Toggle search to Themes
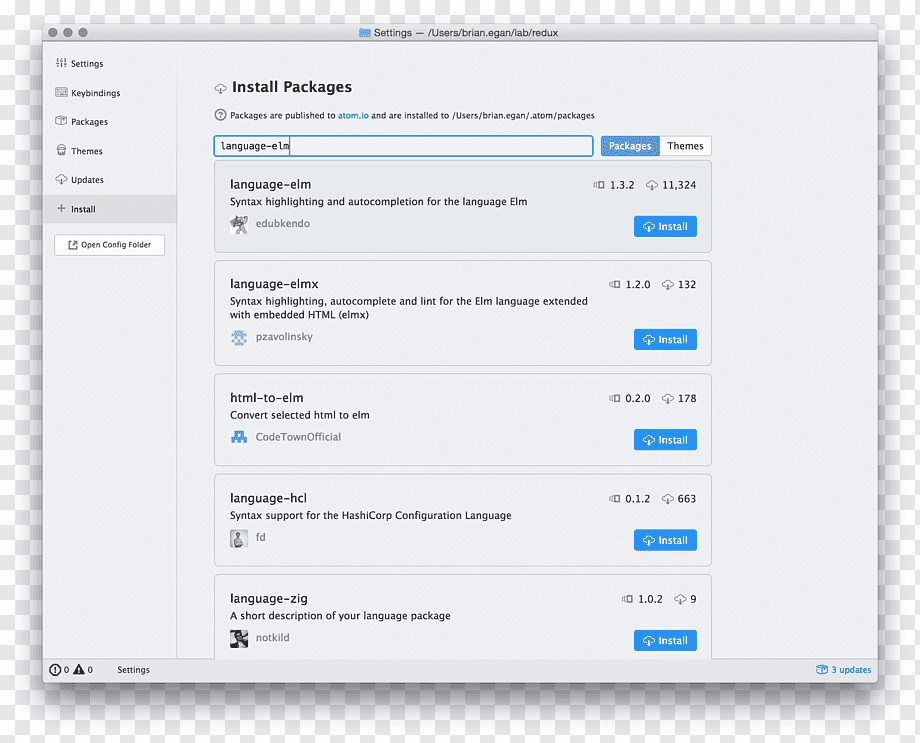The width and height of the screenshot is (920, 743). pyautogui.click(x=685, y=146)
